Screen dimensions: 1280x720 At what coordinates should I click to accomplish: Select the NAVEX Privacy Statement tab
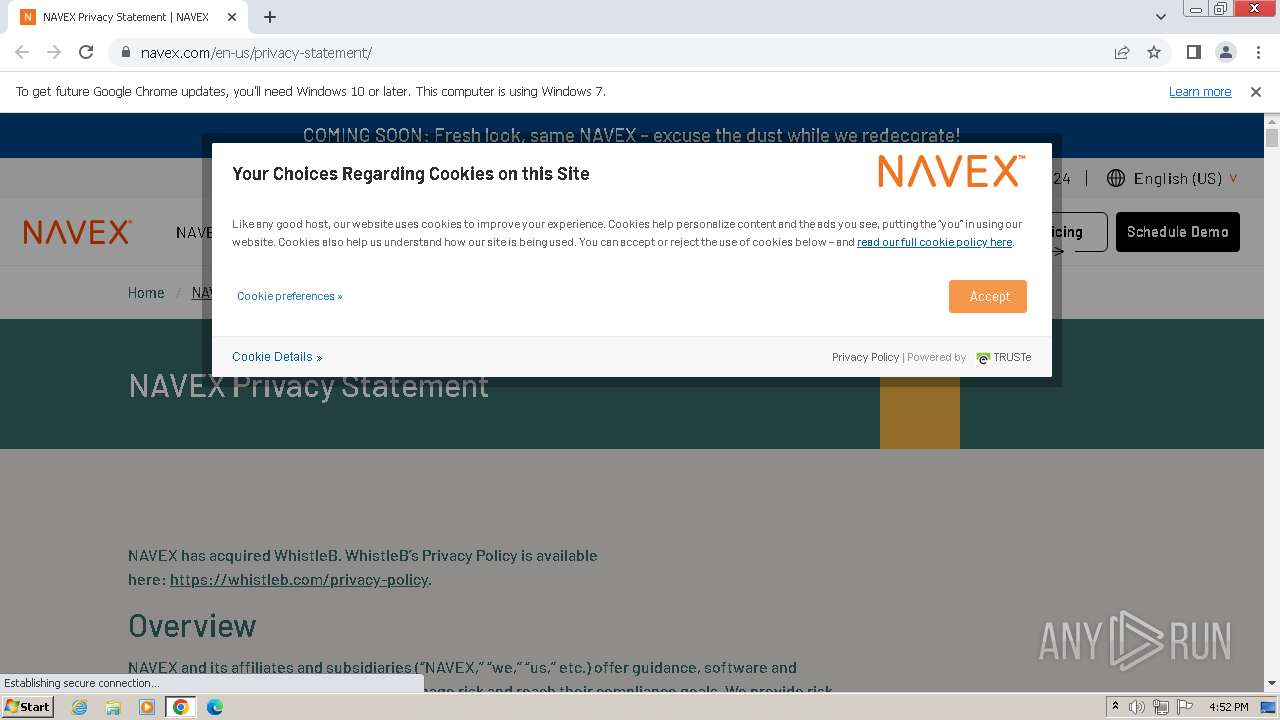[130, 17]
